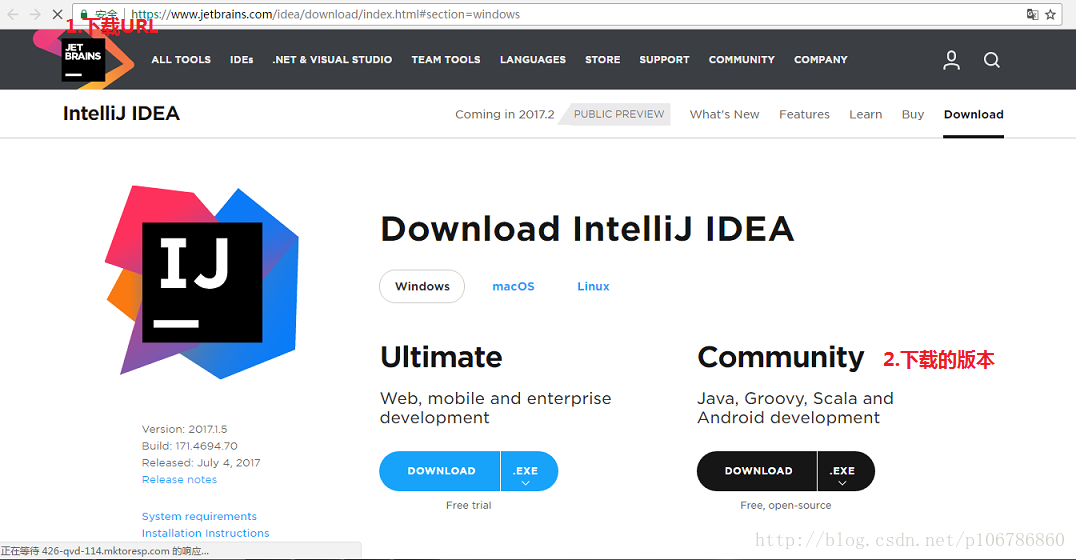Viewport: 1076px width, 560px height.
Task: Go to What's New page
Action: 725,114
